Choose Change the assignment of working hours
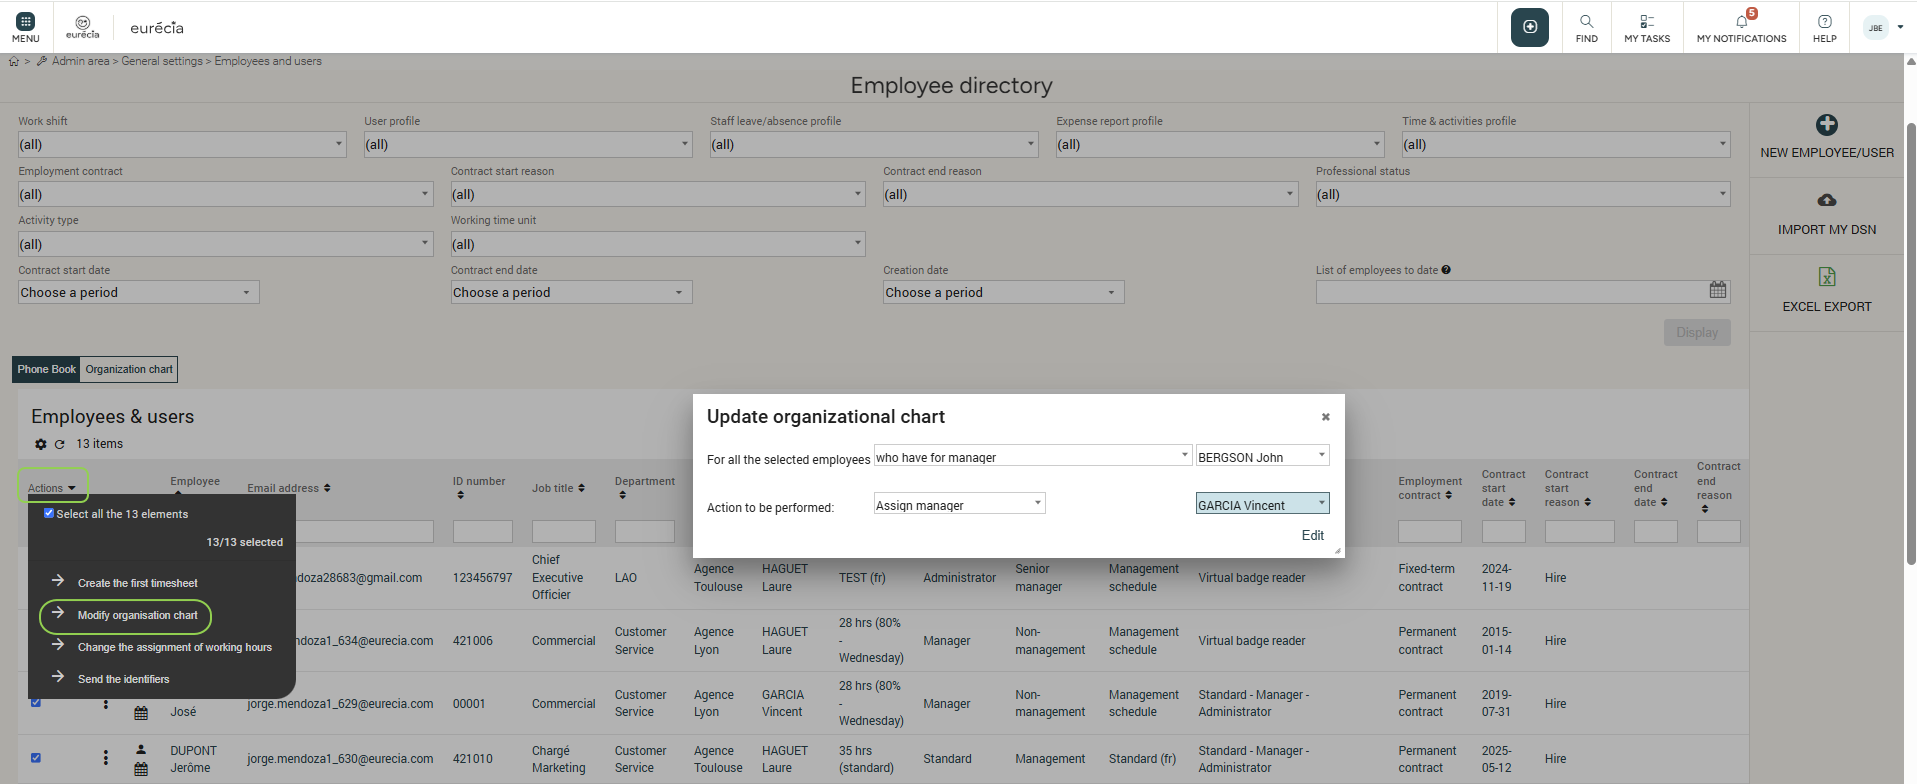Image resolution: width=1917 pixels, height=784 pixels. tap(174, 647)
